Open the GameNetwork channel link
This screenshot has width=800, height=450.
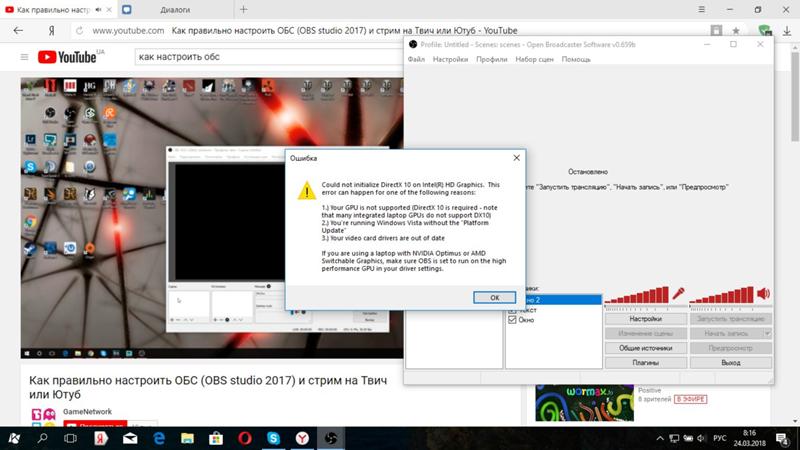(87, 411)
